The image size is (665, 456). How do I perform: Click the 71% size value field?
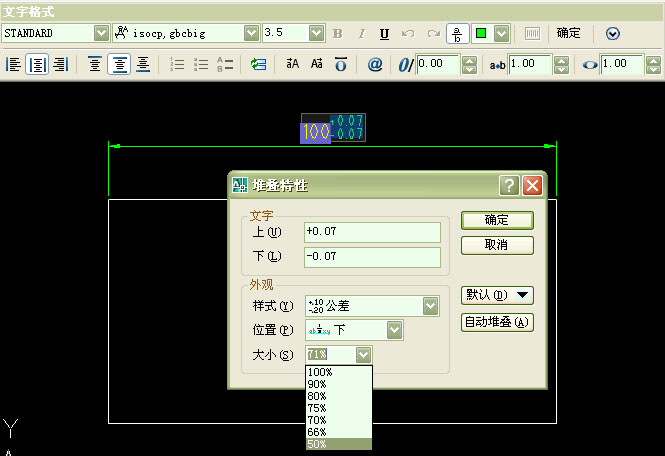[331, 355]
